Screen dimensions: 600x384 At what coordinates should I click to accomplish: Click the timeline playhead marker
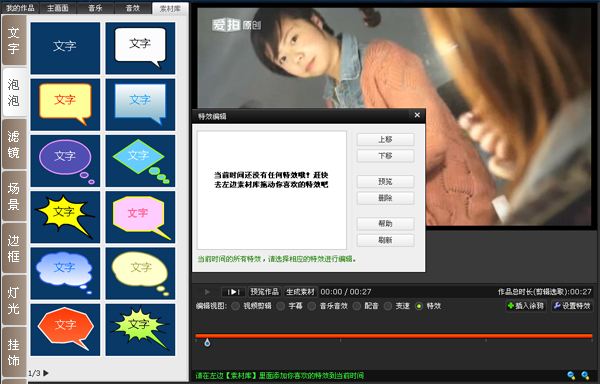pyautogui.click(x=207, y=342)
